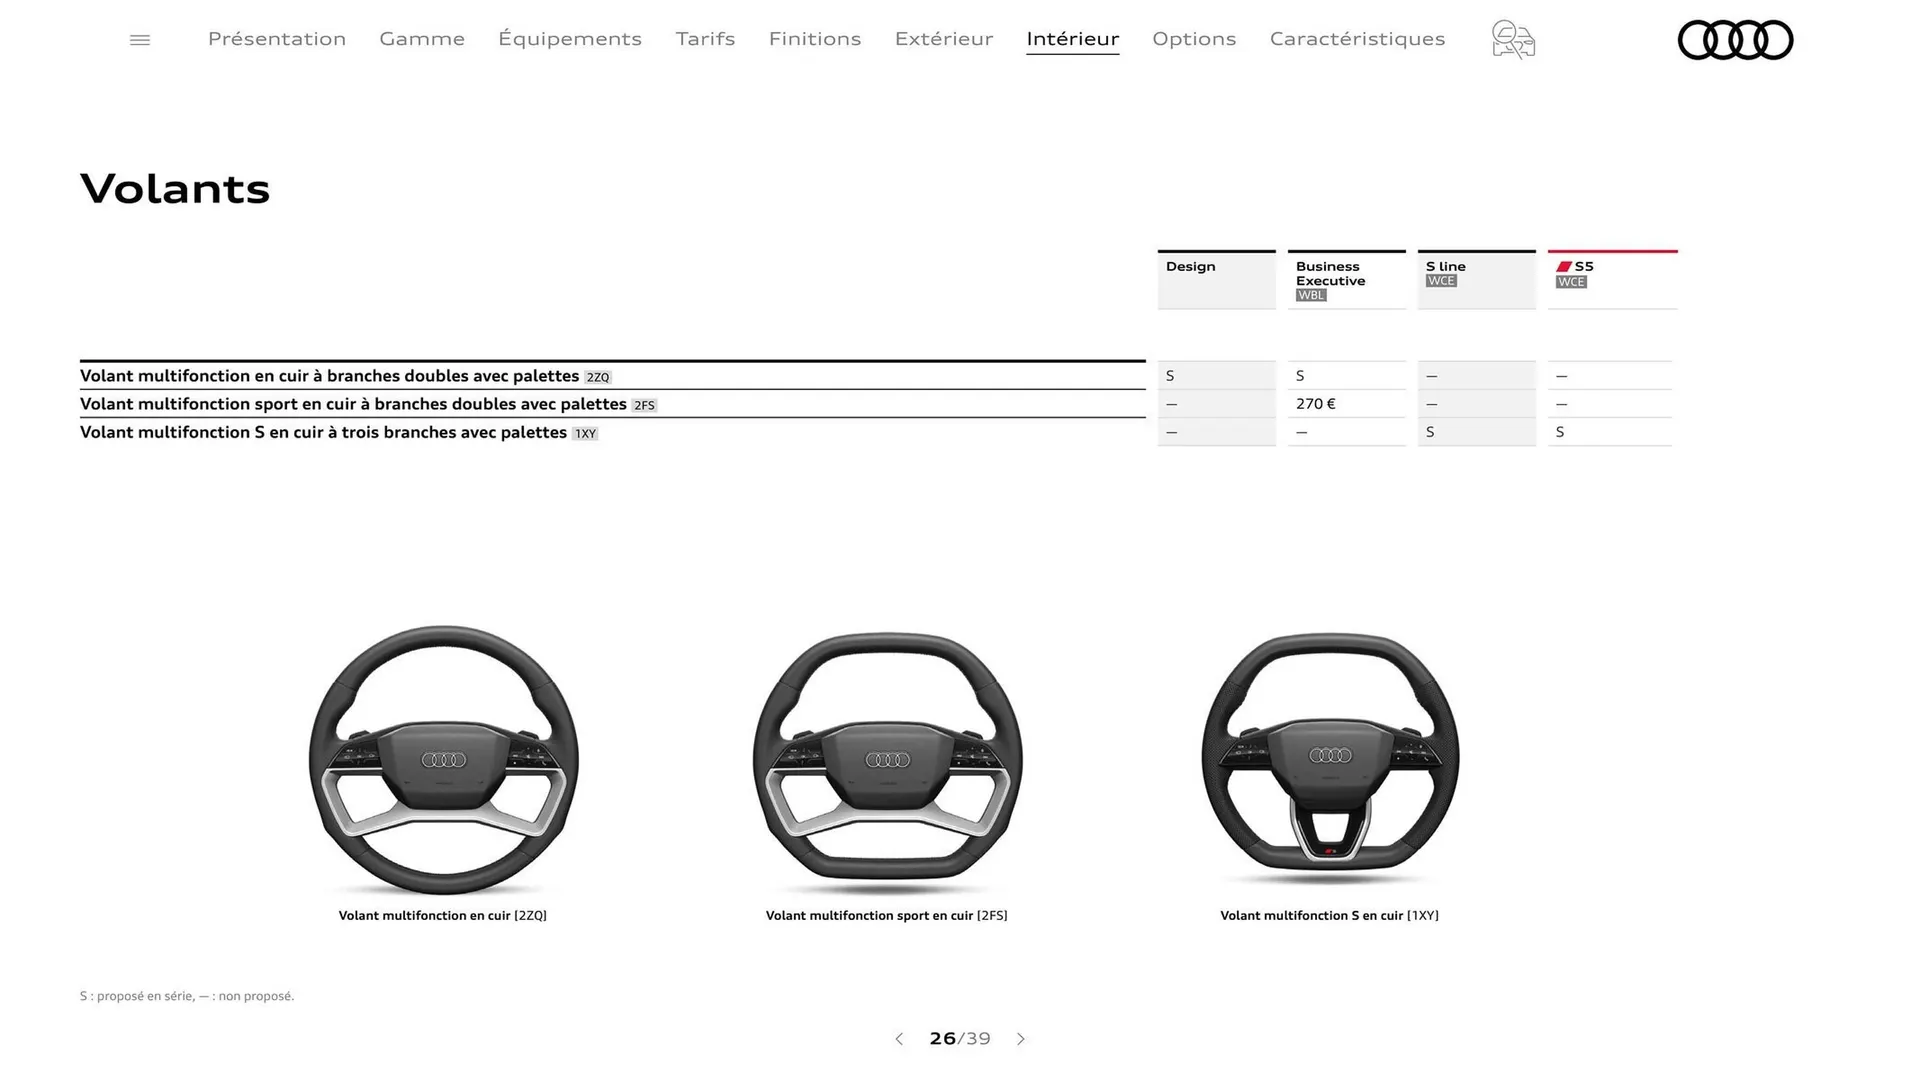Click the 26/39 page indicator
The width and height of the screenshot is (1920, 1080).
pyautogui.click(x=959, y=1039)
